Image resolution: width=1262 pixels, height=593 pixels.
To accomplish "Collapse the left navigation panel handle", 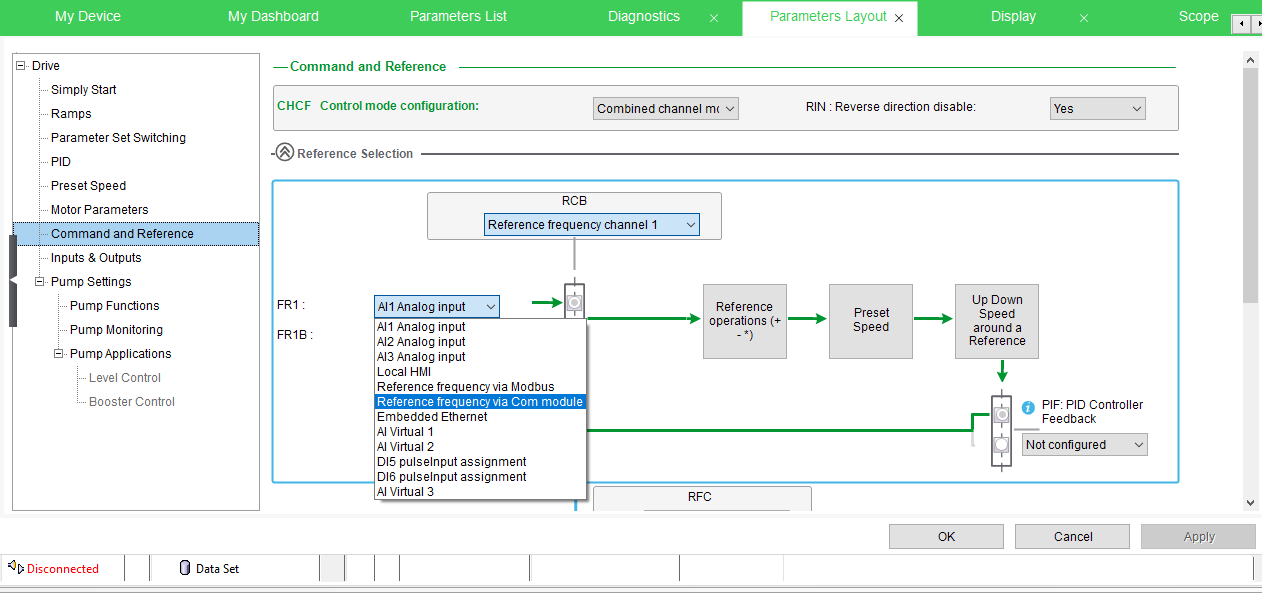I will point(13,281).
